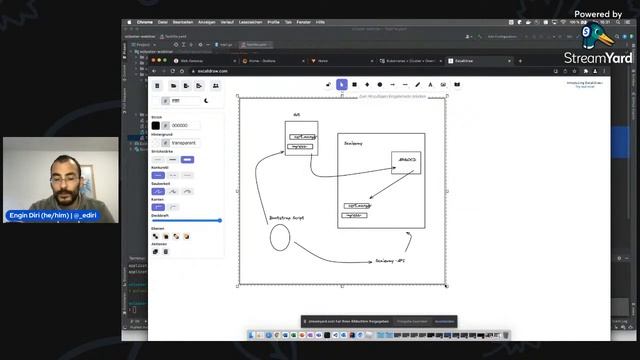Click the Apple menu icon
Viewport: 640px width, 360px height.
click(x=129, y=22)
